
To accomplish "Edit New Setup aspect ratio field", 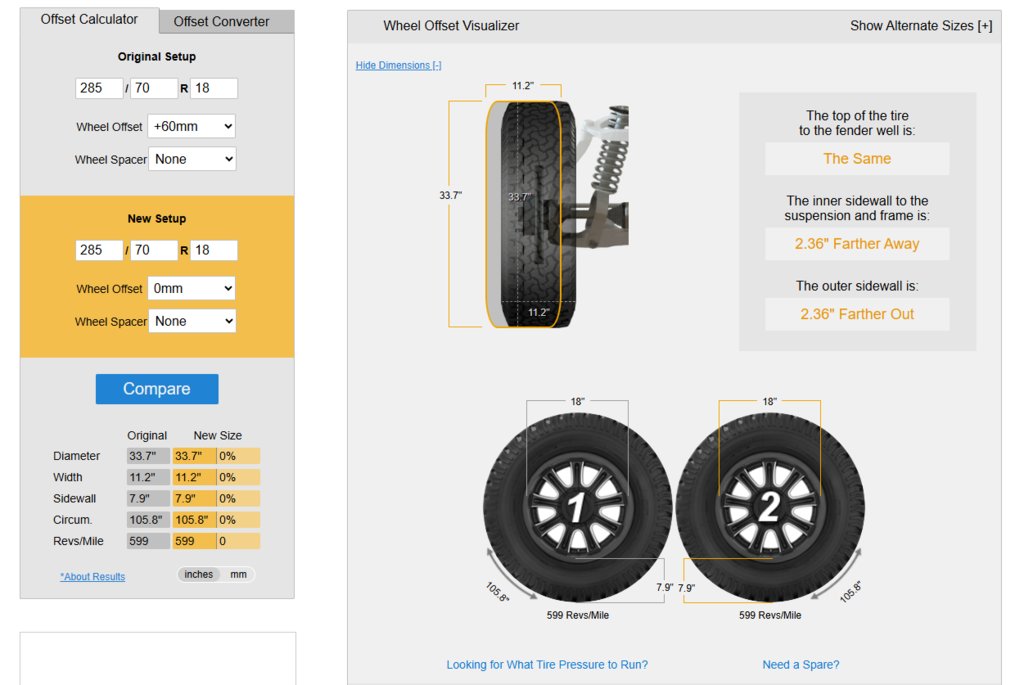I will (154, 250).
